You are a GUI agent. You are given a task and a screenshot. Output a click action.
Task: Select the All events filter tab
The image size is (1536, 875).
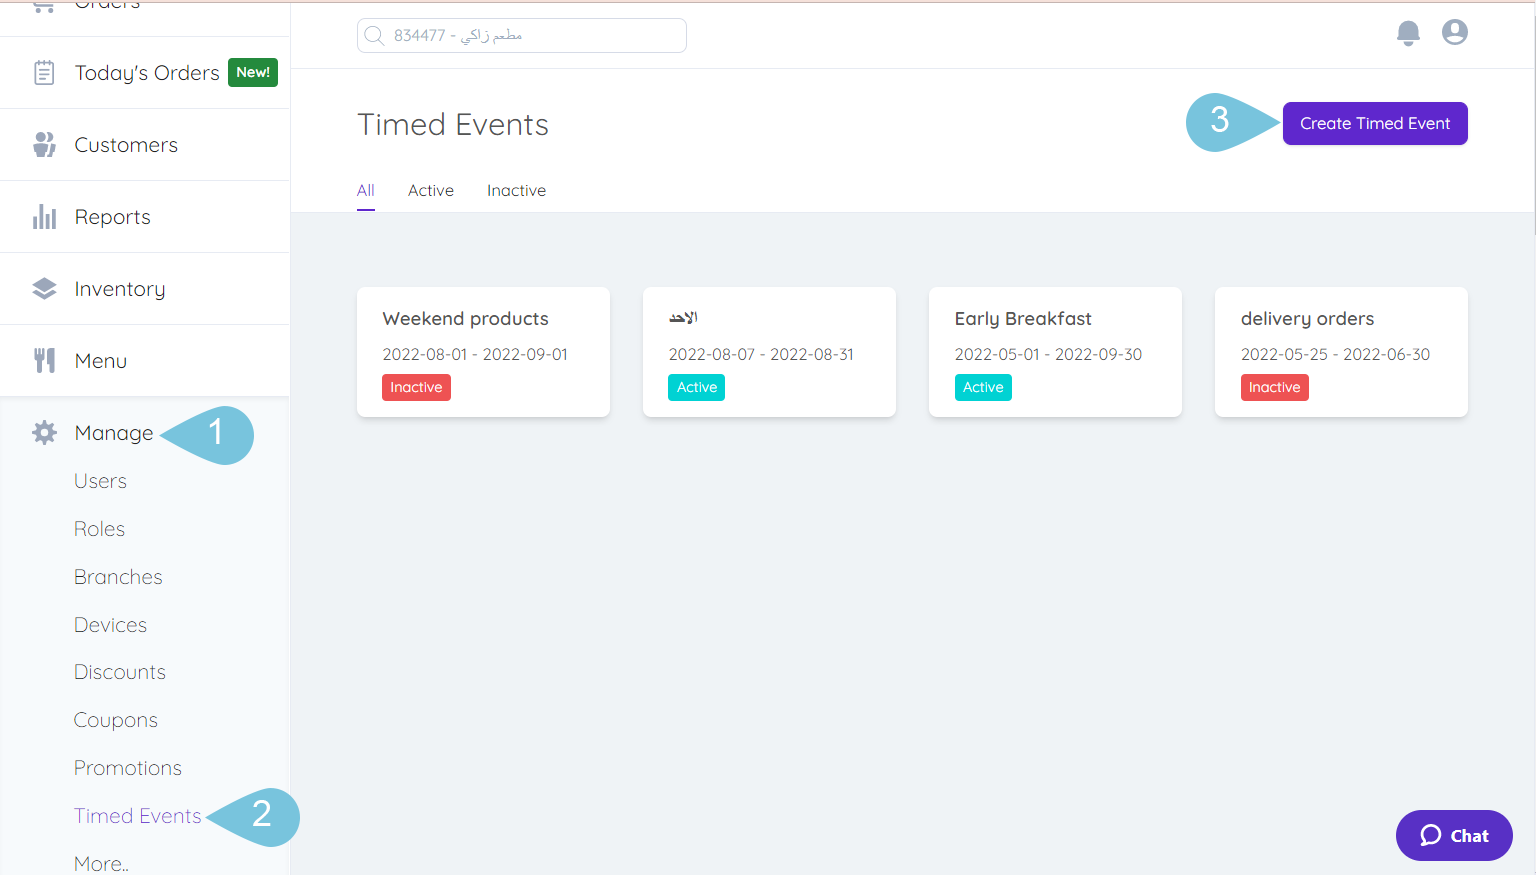pos(365,190)
